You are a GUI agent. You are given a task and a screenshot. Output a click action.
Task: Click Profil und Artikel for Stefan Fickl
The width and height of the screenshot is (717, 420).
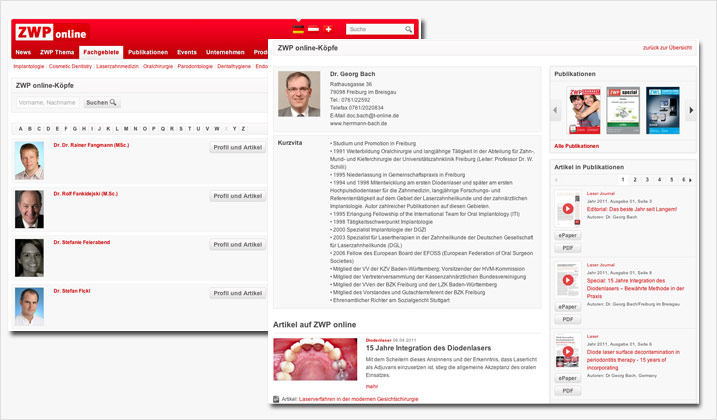pos(237,293)
